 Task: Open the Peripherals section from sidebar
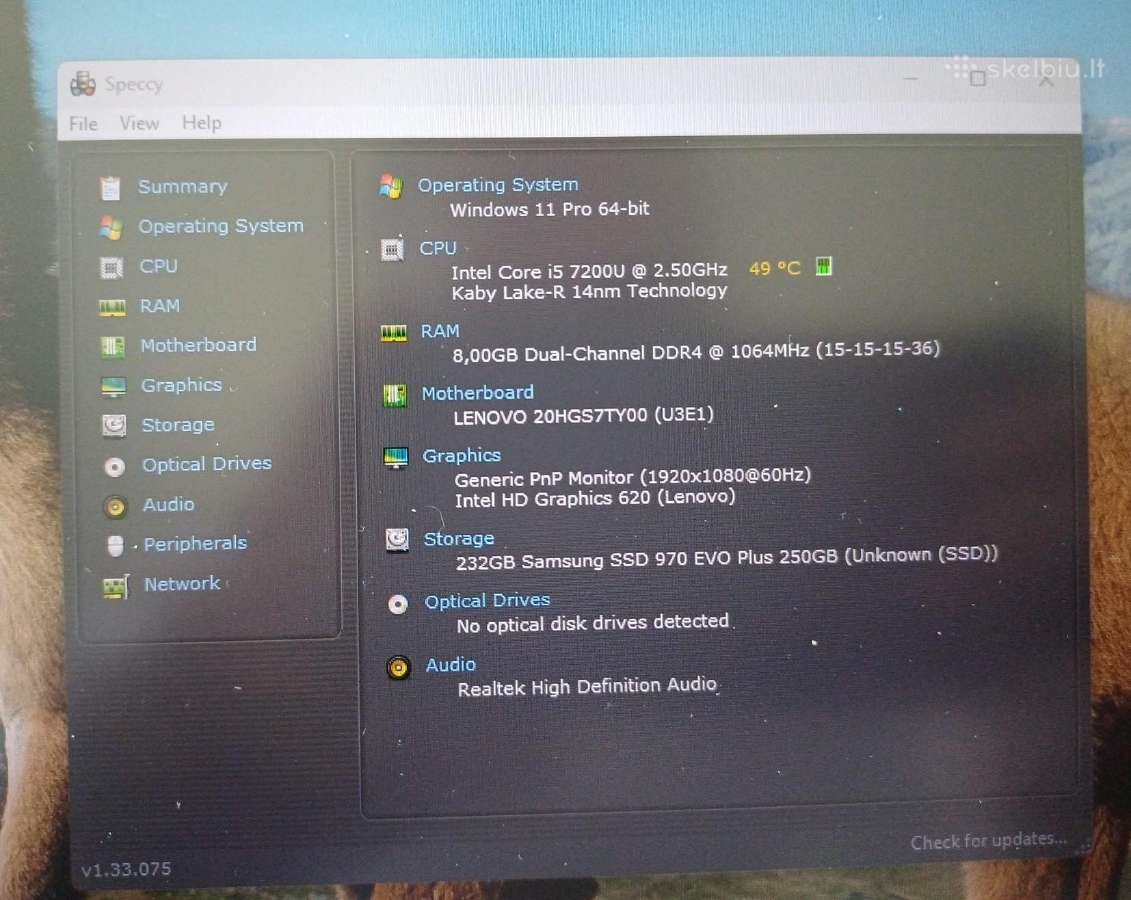[195, 544]
